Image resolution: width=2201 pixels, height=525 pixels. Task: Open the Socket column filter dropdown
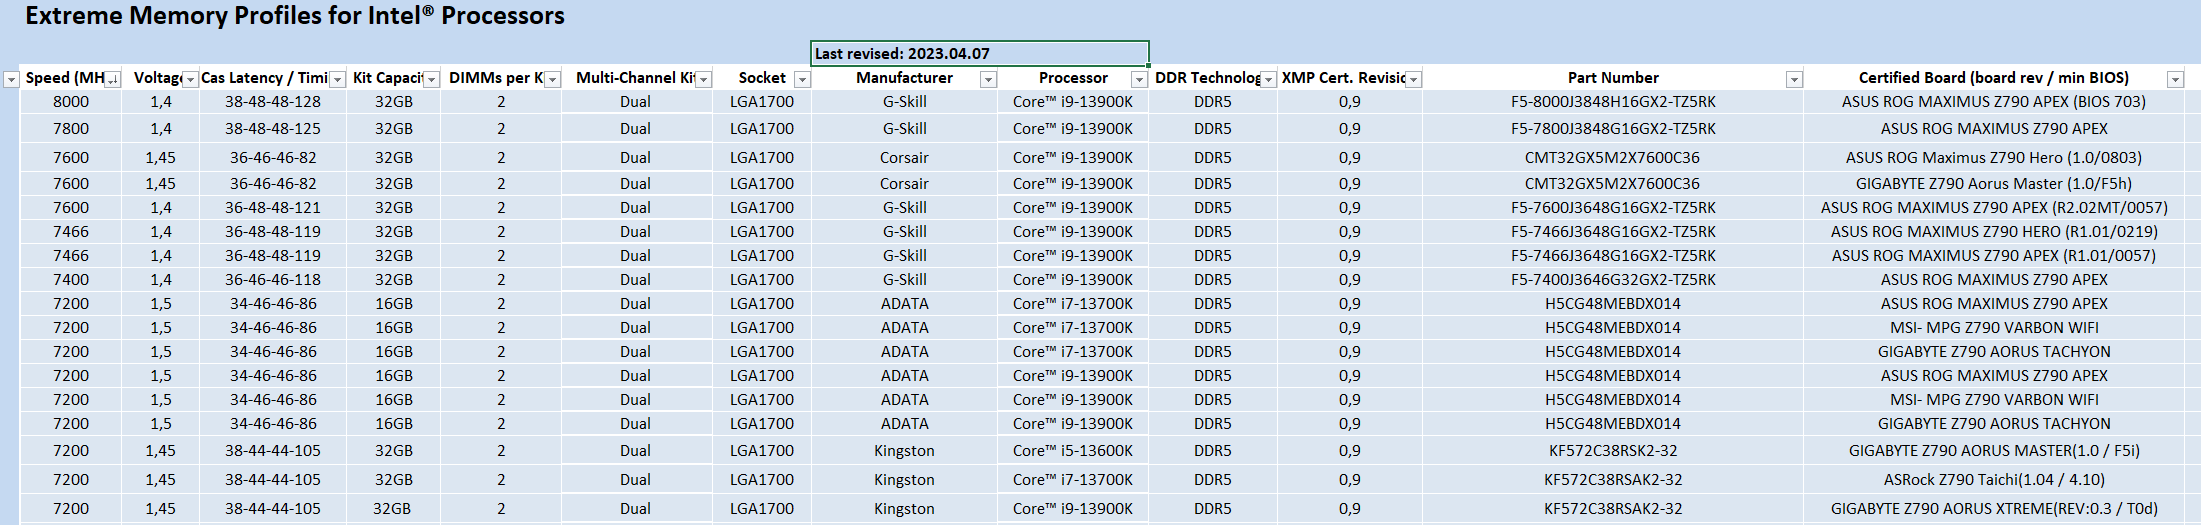point(801,79)
